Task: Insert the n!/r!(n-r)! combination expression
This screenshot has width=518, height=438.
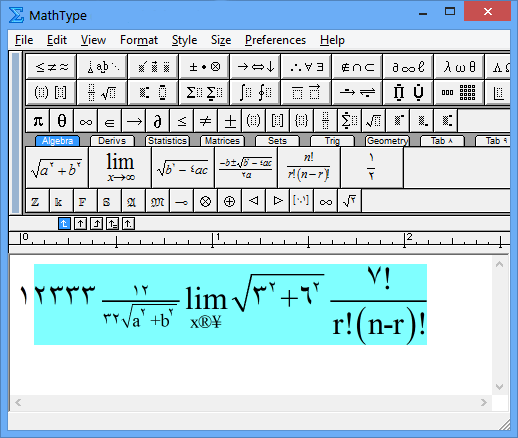Action: click(309, 167)
